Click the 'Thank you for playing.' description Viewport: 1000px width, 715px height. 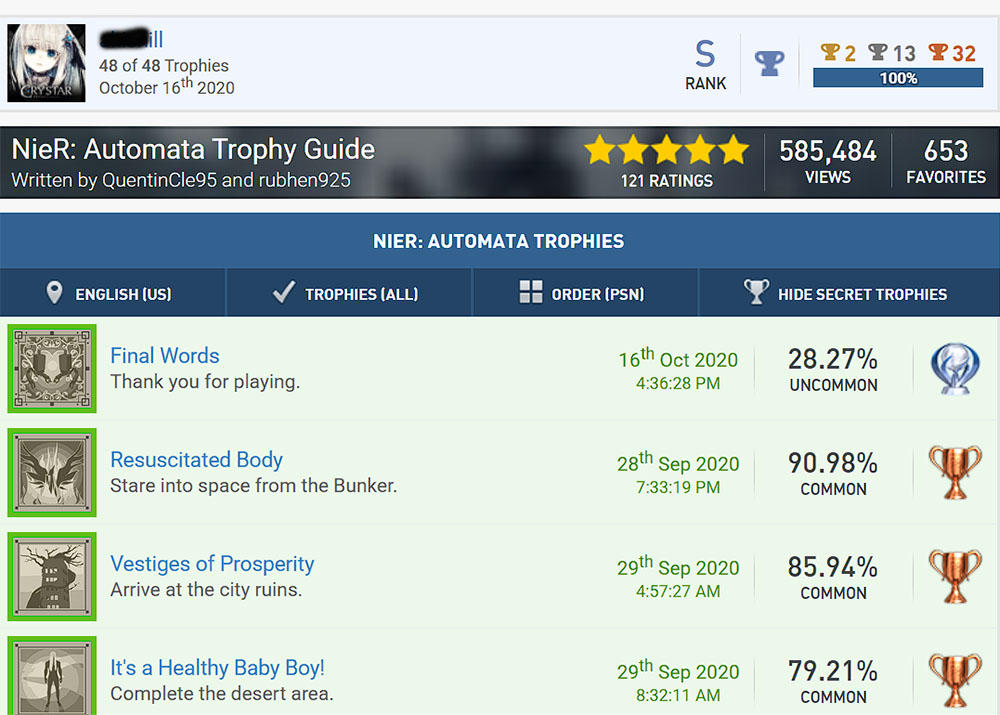click(205, 381)
